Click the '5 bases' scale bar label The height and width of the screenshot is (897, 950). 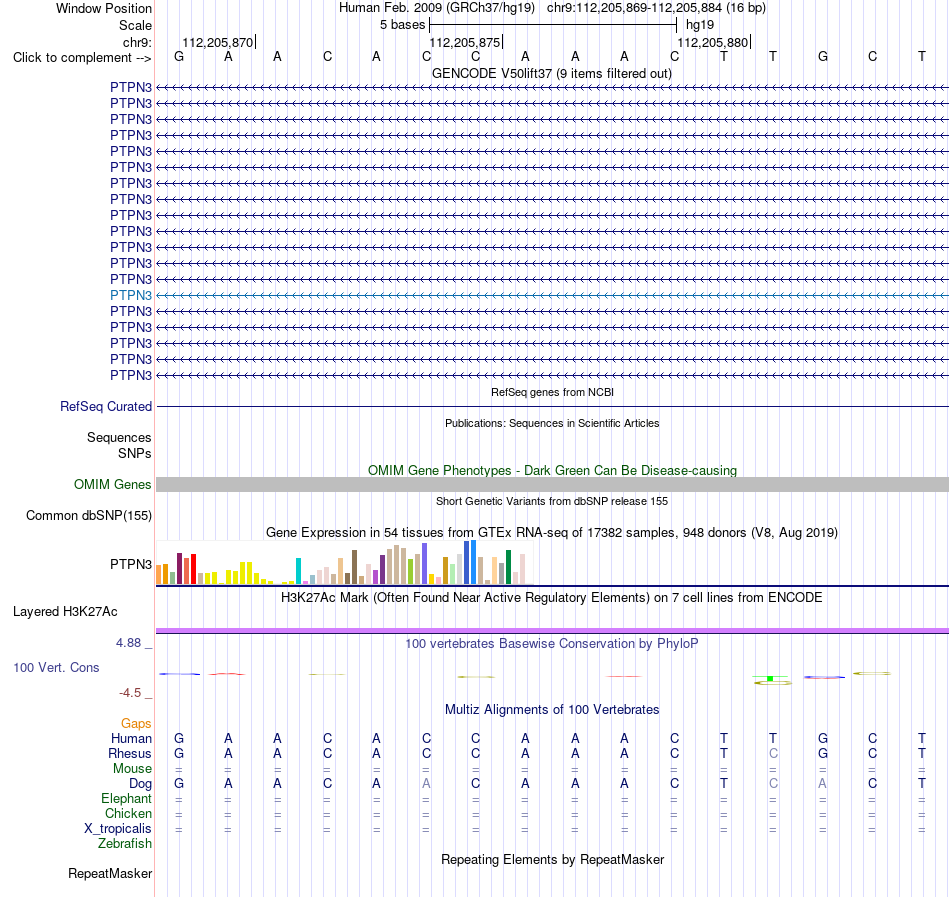click(402, 25)
